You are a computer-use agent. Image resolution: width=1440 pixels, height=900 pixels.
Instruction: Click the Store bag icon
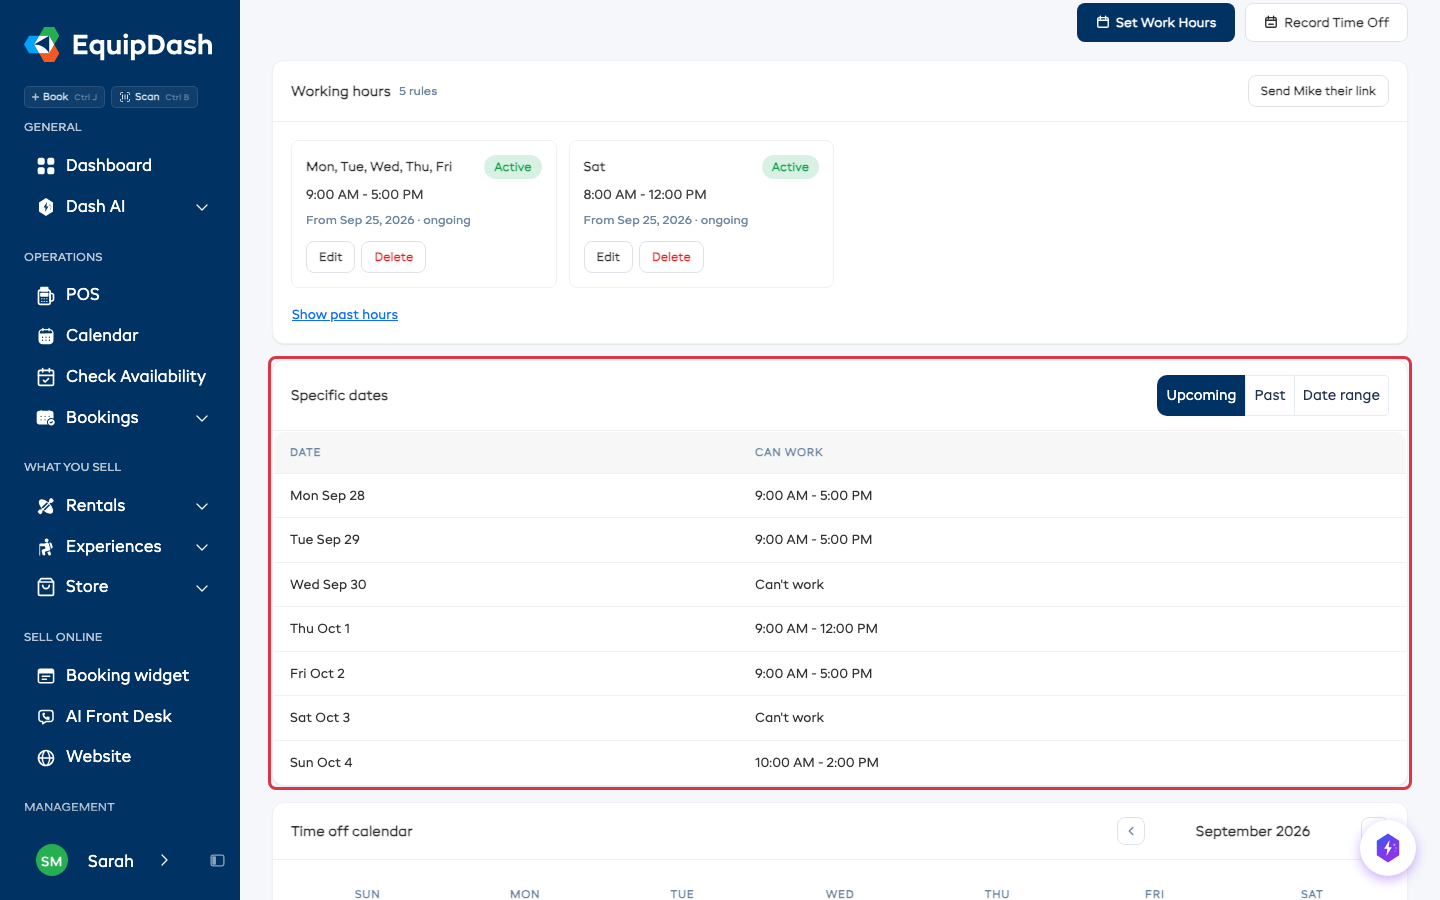coord(46,587)
